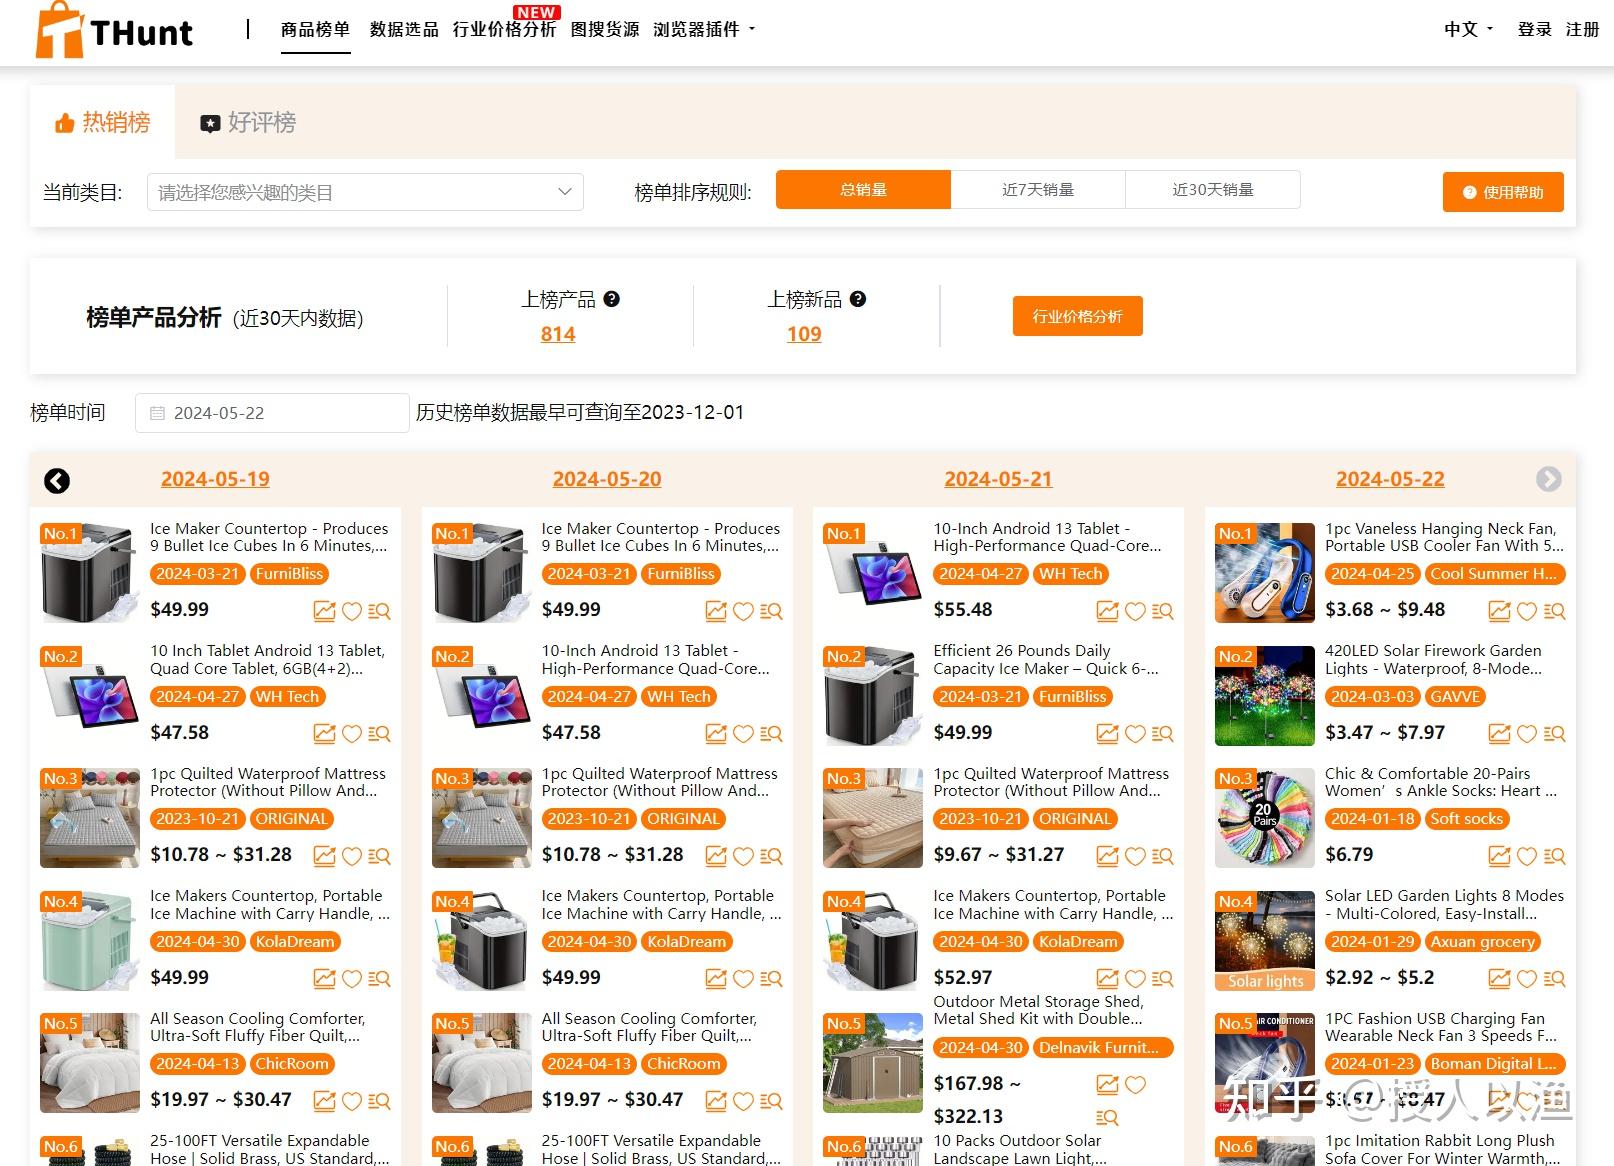Click the 行业价格分析 orange button

tap(1078, 316)
